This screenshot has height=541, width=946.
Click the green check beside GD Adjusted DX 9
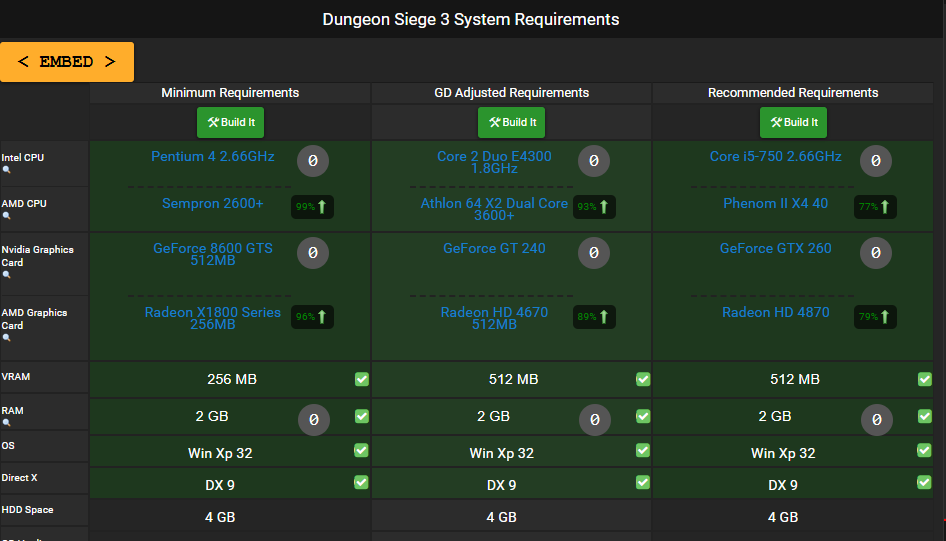[x=643, y=482]
